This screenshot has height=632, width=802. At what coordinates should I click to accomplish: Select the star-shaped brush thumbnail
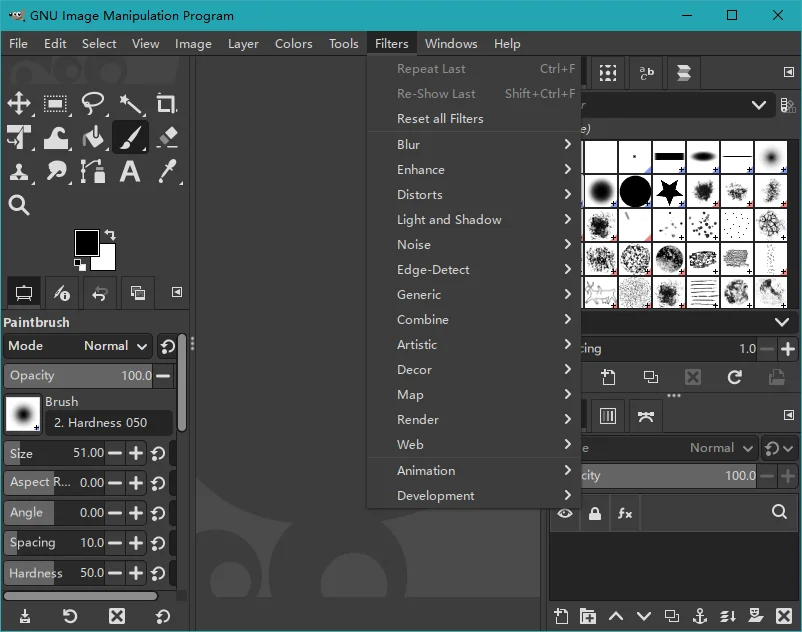(x=669, y=191)
